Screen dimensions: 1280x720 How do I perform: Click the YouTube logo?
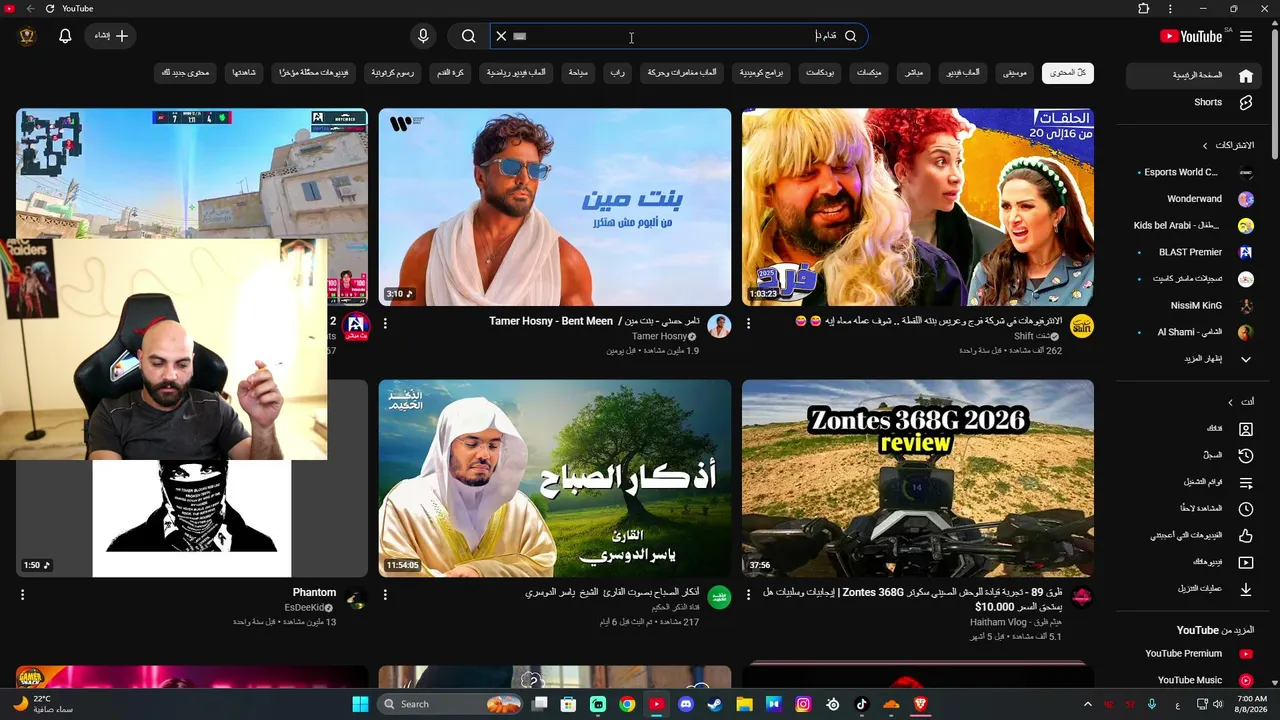(1190, 36)
